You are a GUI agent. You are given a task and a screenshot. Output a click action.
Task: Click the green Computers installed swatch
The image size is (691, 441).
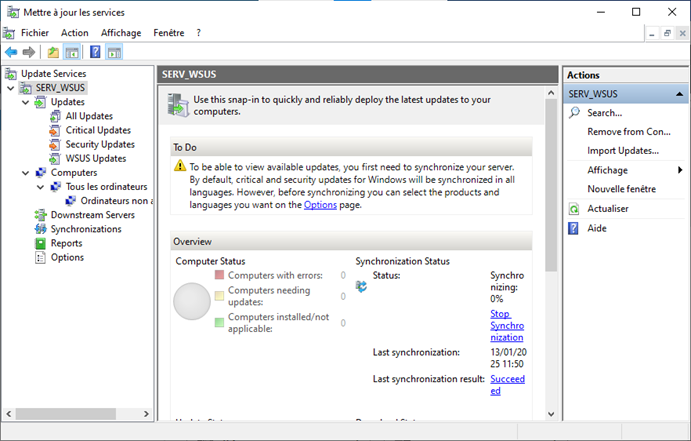pyautogui.click(x=219, y=322)
